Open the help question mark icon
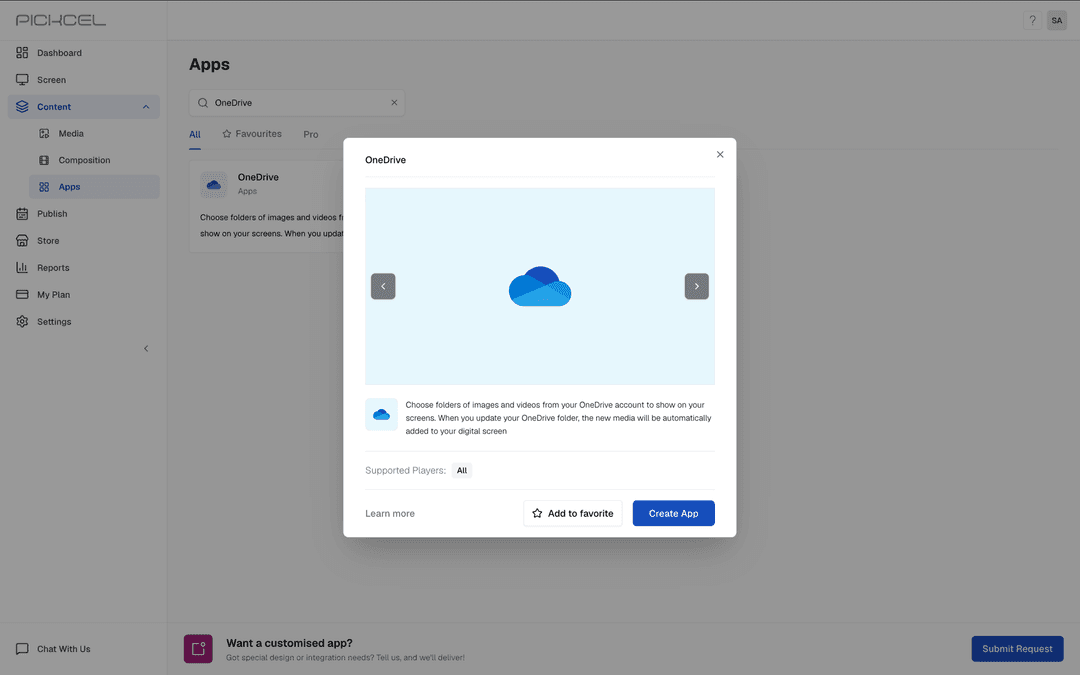The image size is (1080, 675). point(1032,20)
